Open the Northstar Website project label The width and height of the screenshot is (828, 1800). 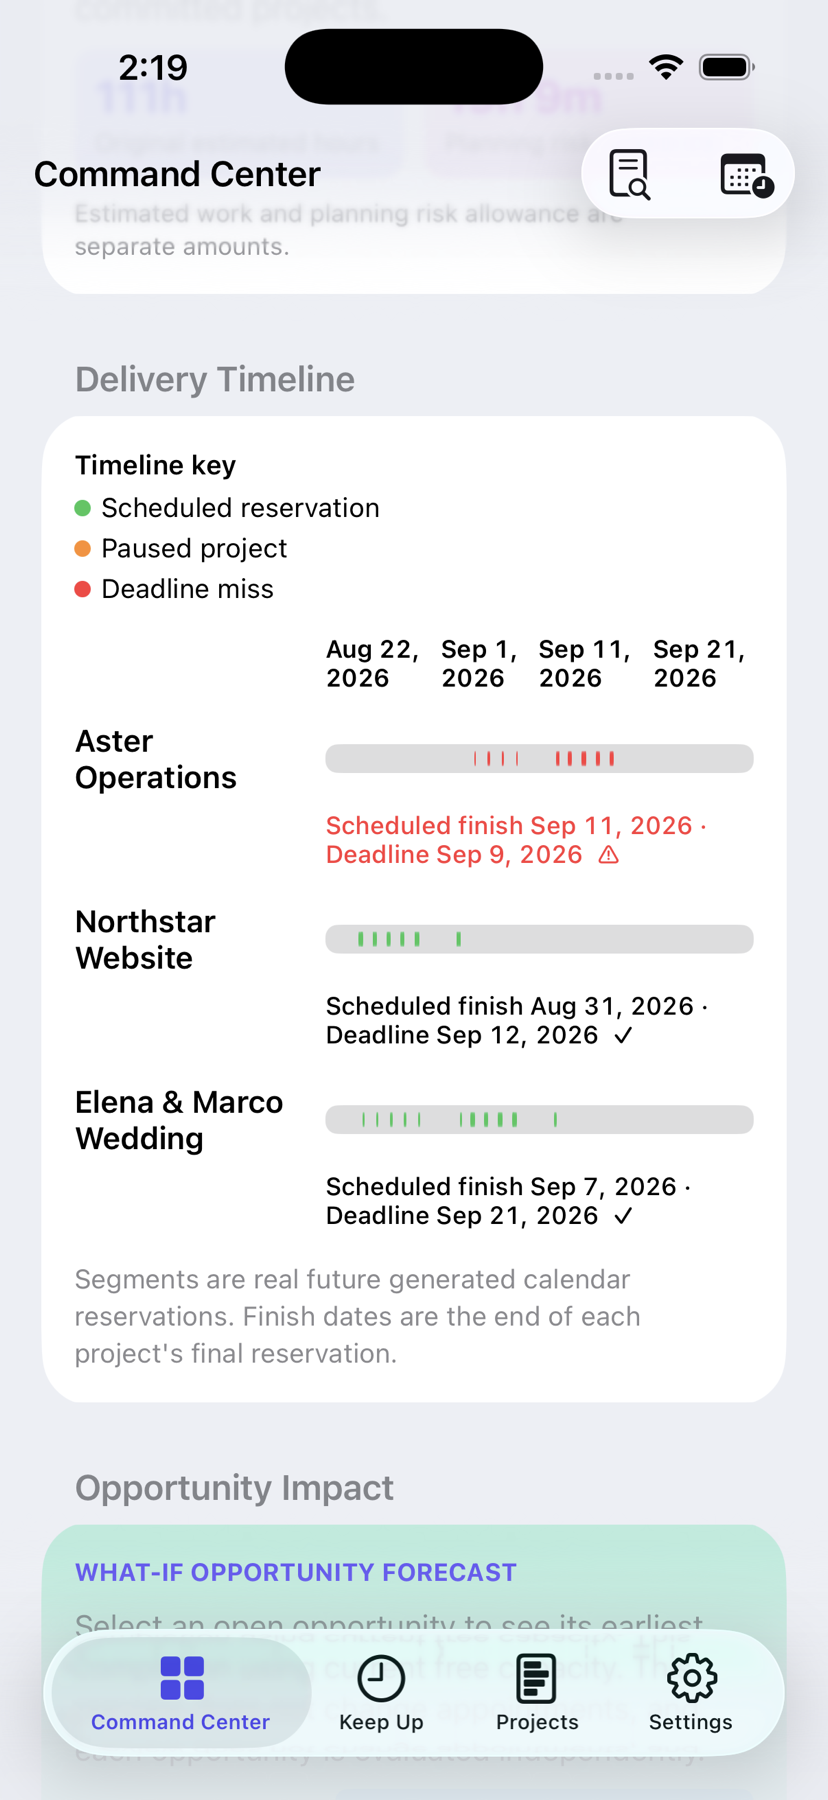pos(145,940)
